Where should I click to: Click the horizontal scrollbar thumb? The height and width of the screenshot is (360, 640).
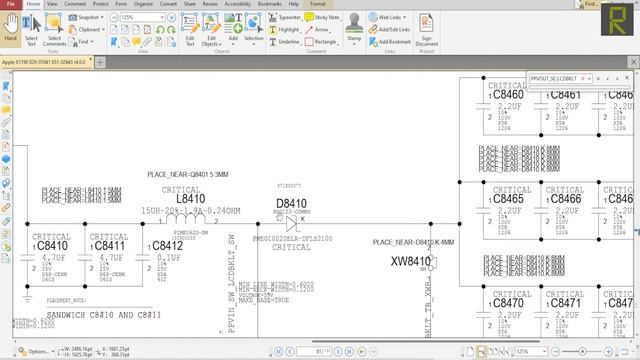click(x=426, y=341)
